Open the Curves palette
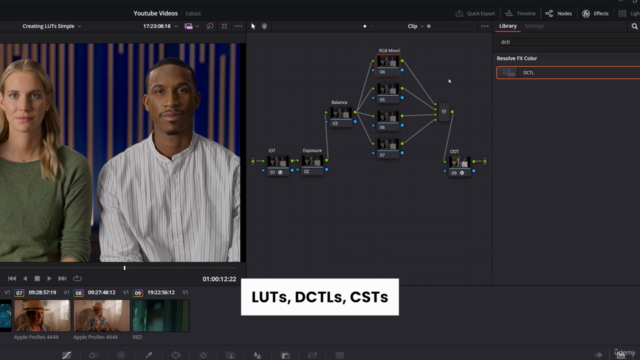Image resolution: width=640 pixels, height=360 pixels. [67, 355]
